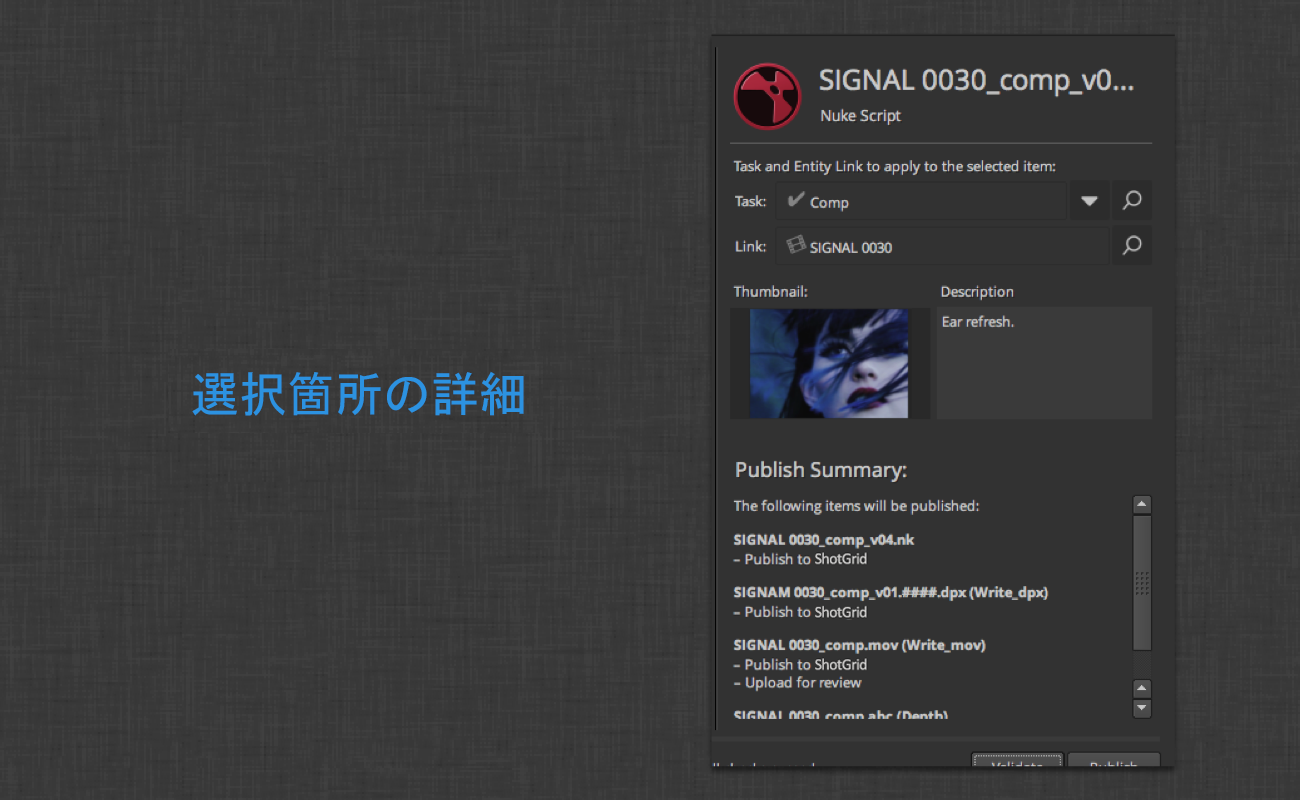This screenshot has width=1300, height=800.
Task: Click the 'Nuke Script' subtitle
Action: (860, 116)
